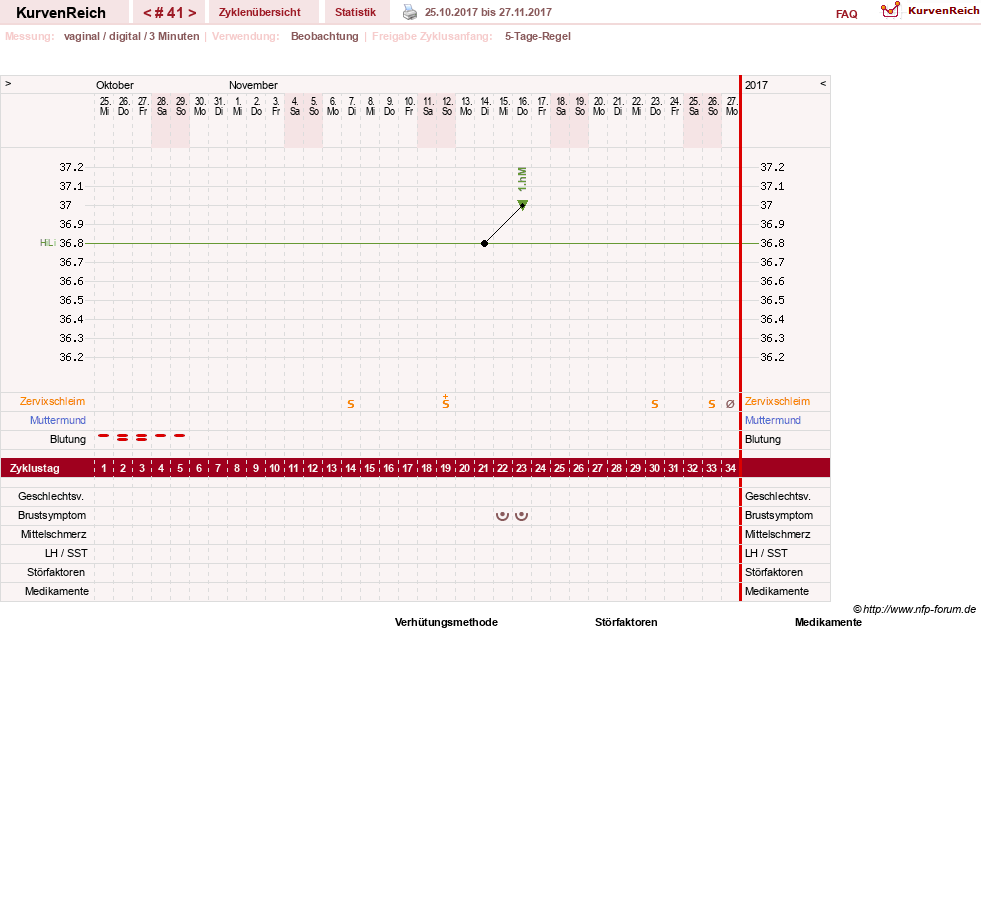The width and height of the screenshot is (981, 901).
Task: Click the 'LH / SST' label left of the chart
Action: 66,554
